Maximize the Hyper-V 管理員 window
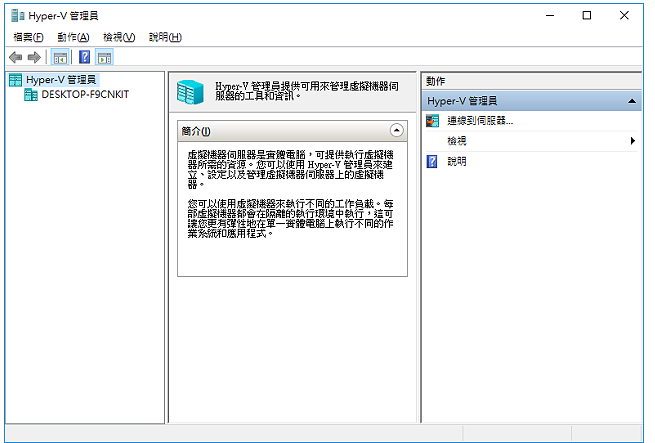The height and width of the screenshot is (443, 655). pyautogui.click(x=586, y=15)
